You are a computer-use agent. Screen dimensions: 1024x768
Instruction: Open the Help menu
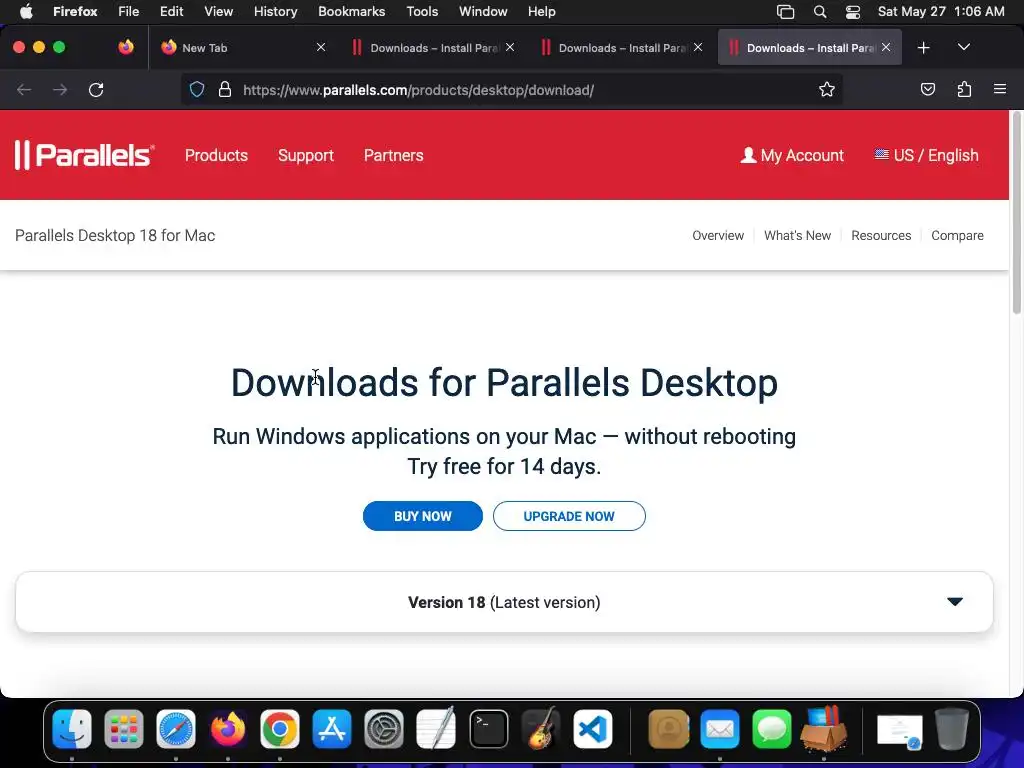tap(541, 11)
